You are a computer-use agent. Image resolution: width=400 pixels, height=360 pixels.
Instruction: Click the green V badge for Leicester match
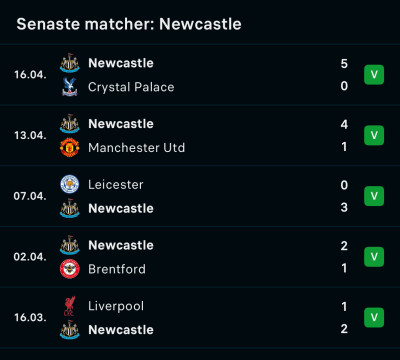[374, 196]
